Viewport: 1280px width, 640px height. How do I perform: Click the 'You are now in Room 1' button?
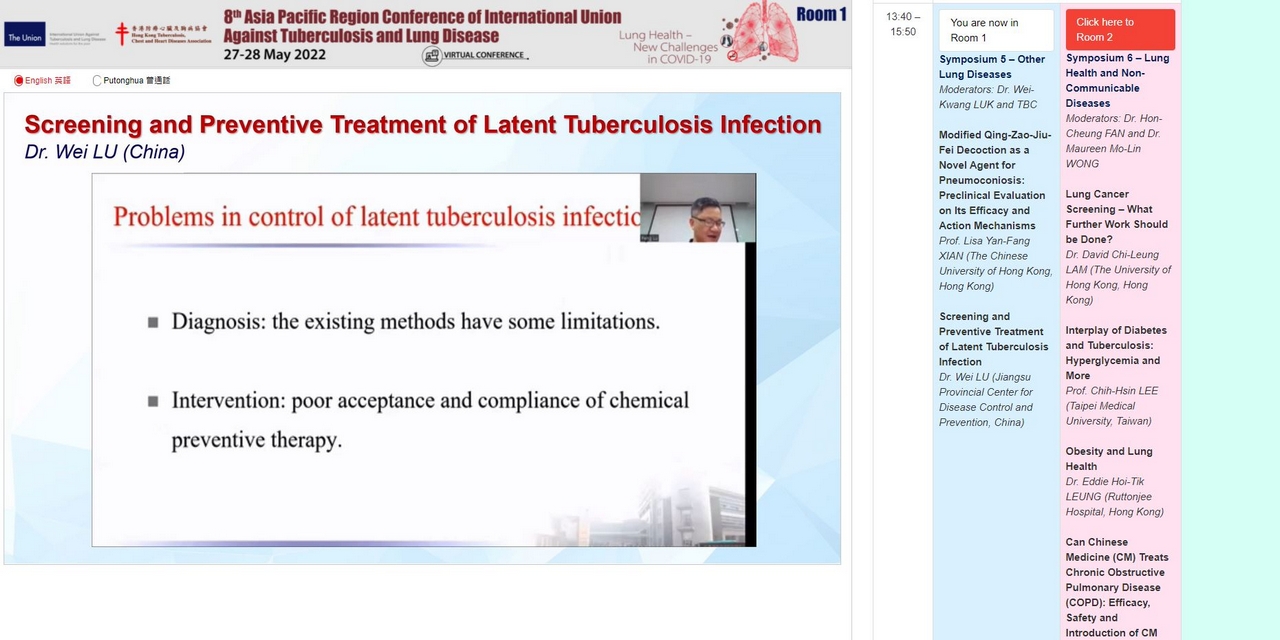[x=995, y=30]
